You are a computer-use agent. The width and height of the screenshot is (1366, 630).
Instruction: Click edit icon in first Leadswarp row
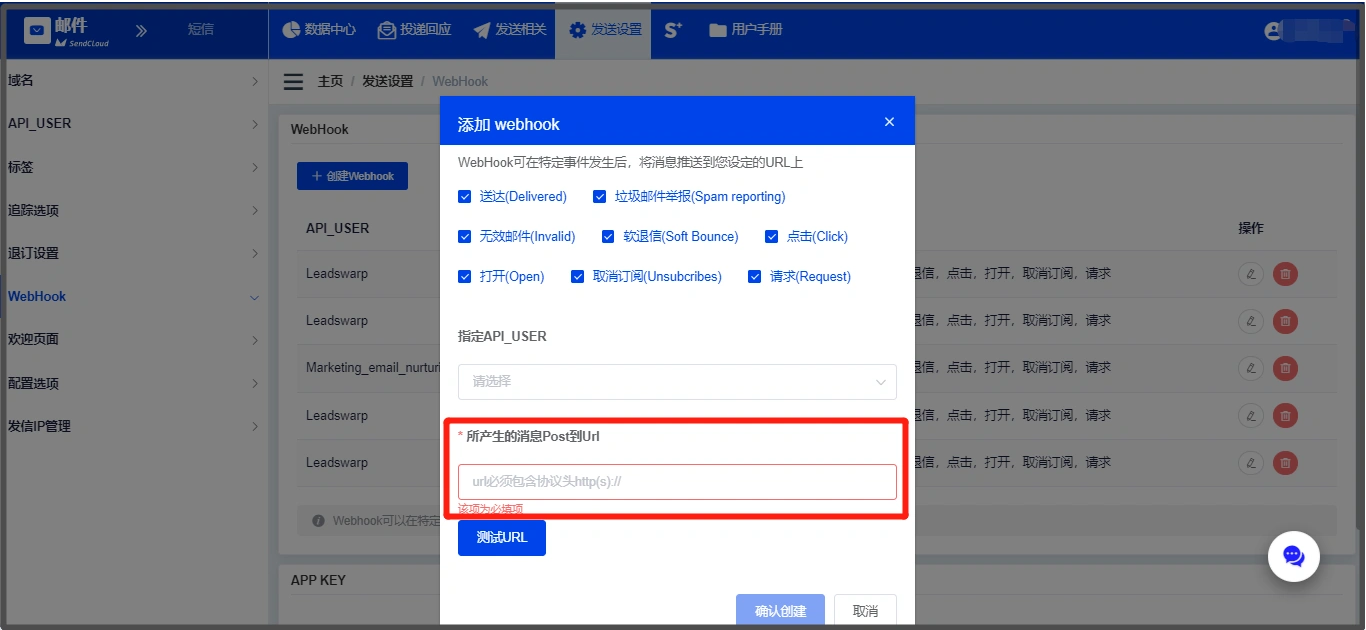1250,273
